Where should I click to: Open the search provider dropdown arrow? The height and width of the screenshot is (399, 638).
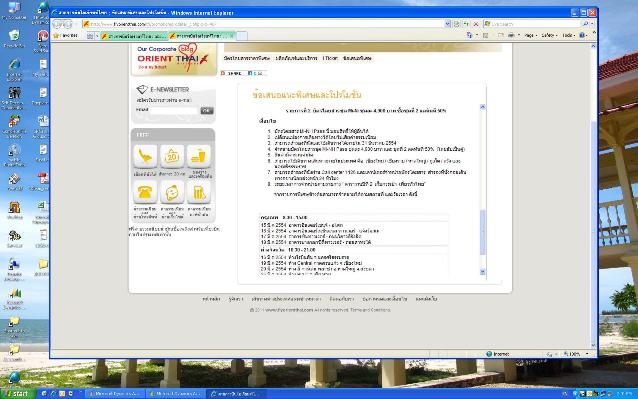click(592, 24)
